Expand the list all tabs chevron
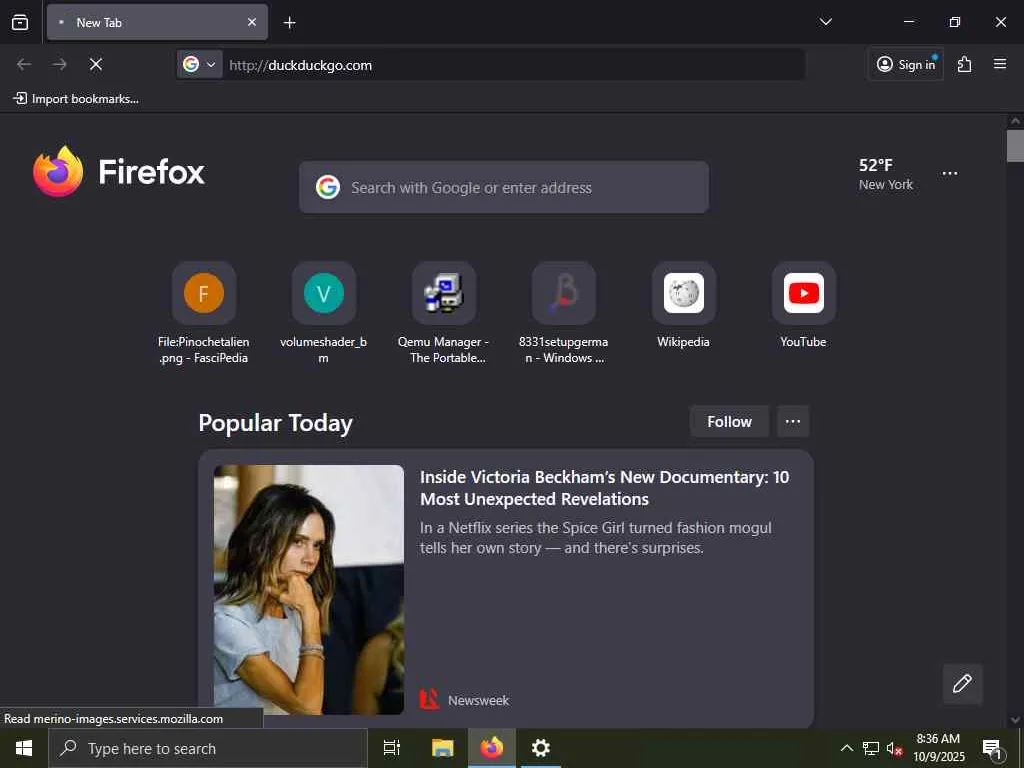 pyautogui.click(x=825, y=22)
